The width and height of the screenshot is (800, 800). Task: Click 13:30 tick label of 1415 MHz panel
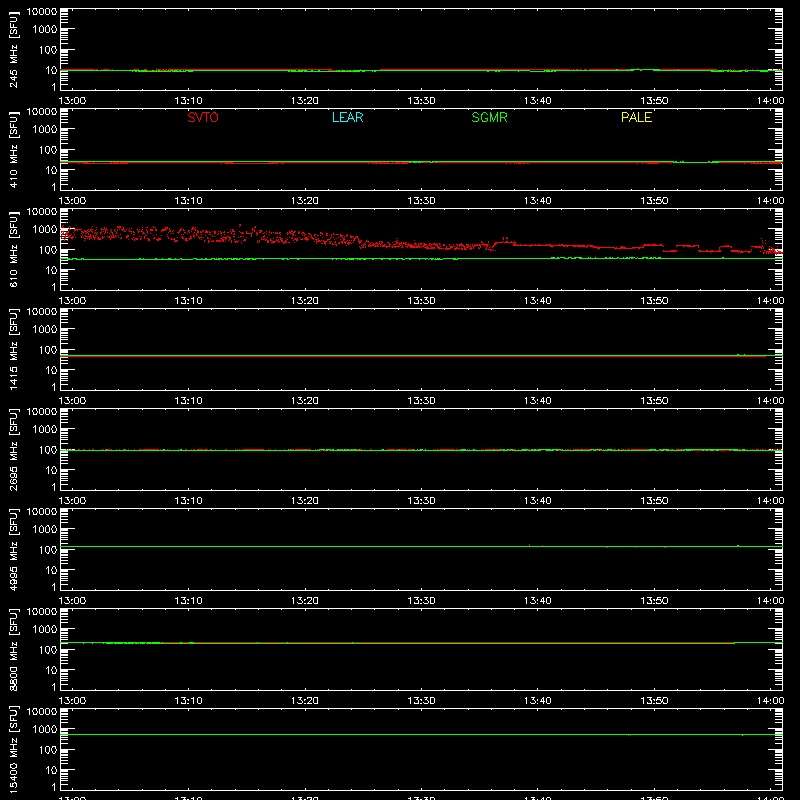pos(421,401)
